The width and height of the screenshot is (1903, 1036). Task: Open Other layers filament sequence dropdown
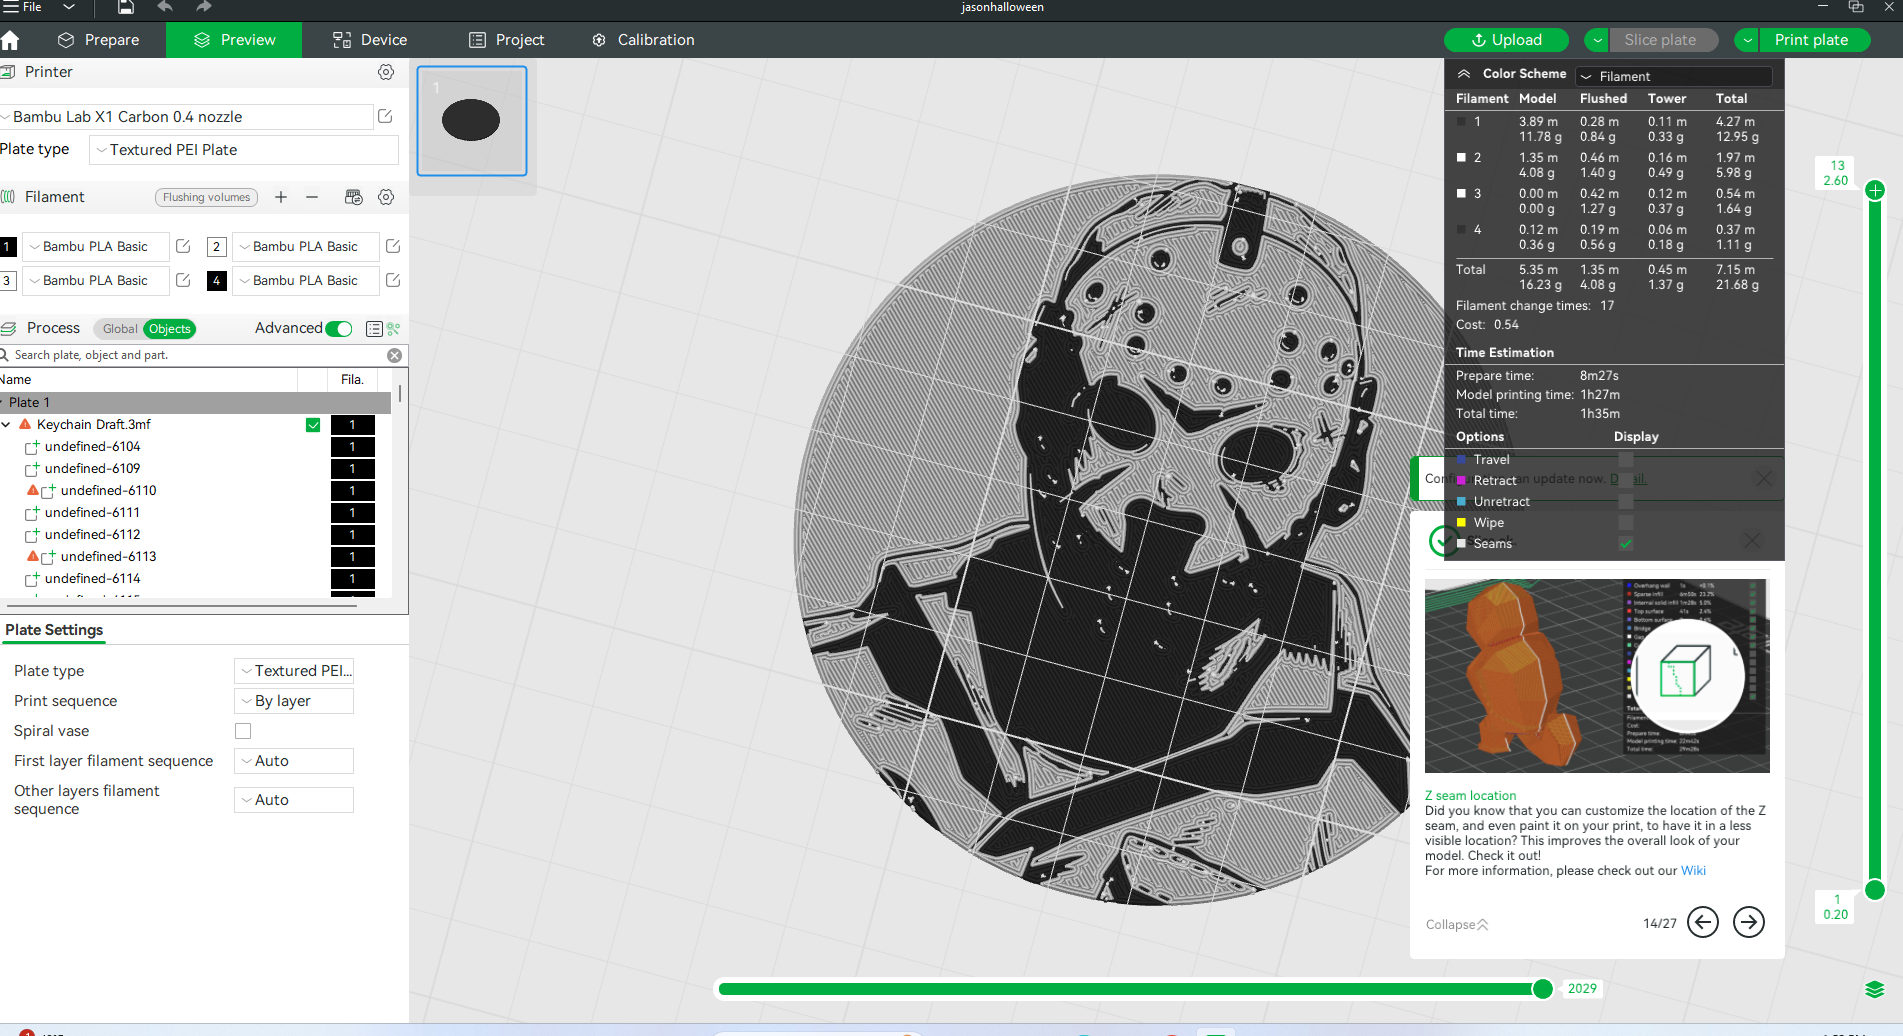[x=294, y=800]
